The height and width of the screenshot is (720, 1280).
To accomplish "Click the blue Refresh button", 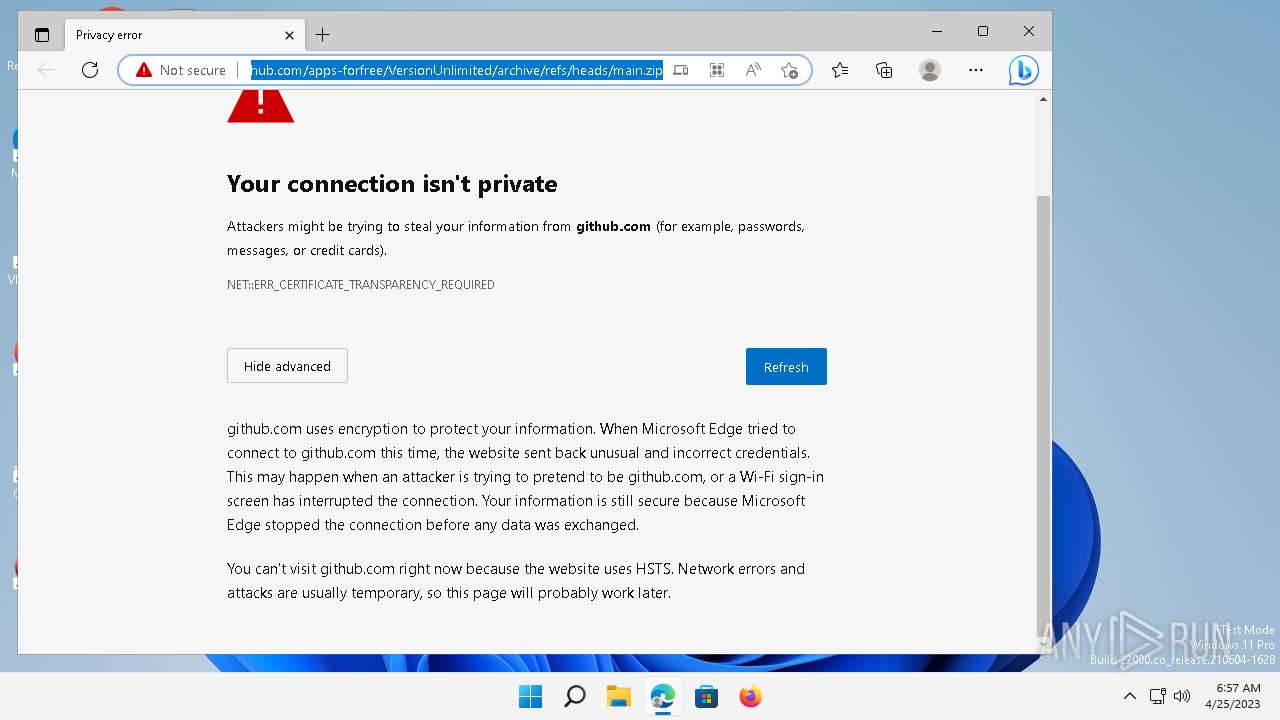I will click(786, 367).
